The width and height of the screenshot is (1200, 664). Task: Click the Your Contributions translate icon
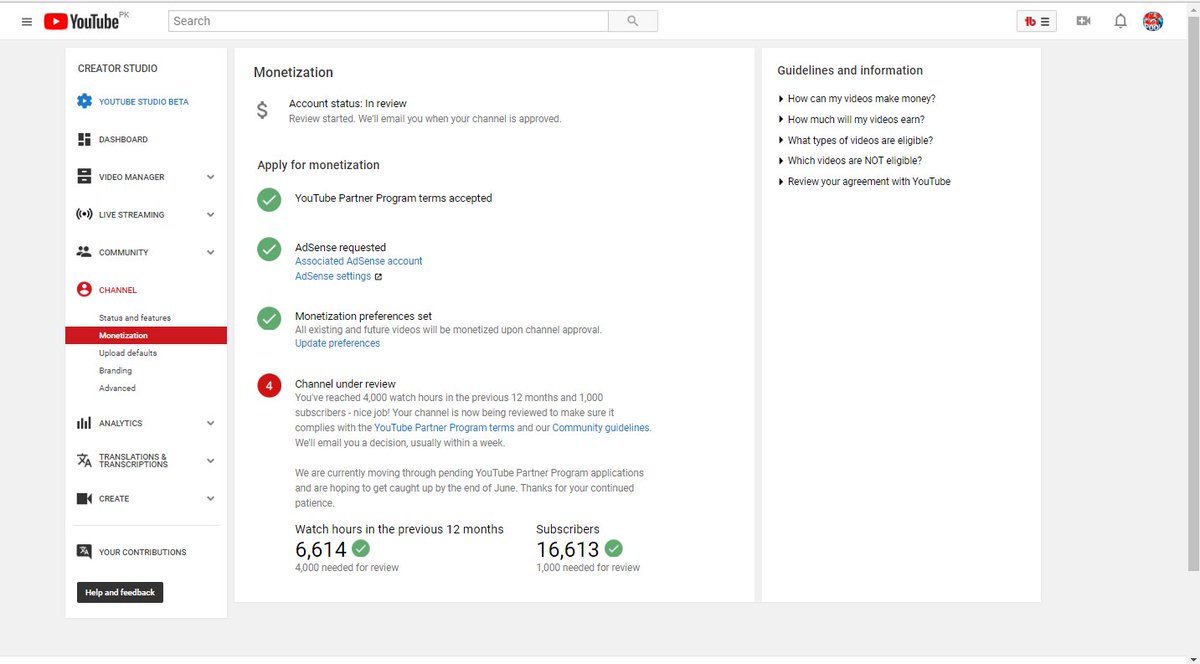pyautogui.click(x=84, y=551)
